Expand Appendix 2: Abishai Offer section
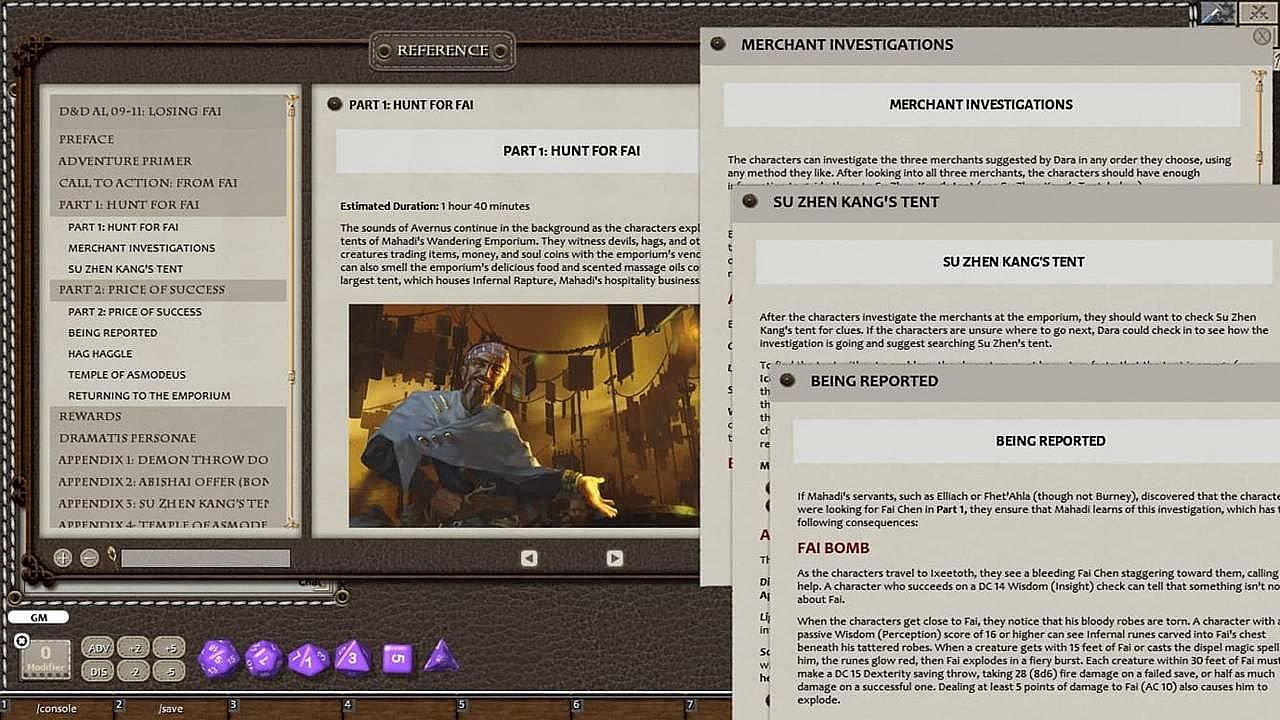The height and width of the screenshot is (720, 1280). (168, 482)
